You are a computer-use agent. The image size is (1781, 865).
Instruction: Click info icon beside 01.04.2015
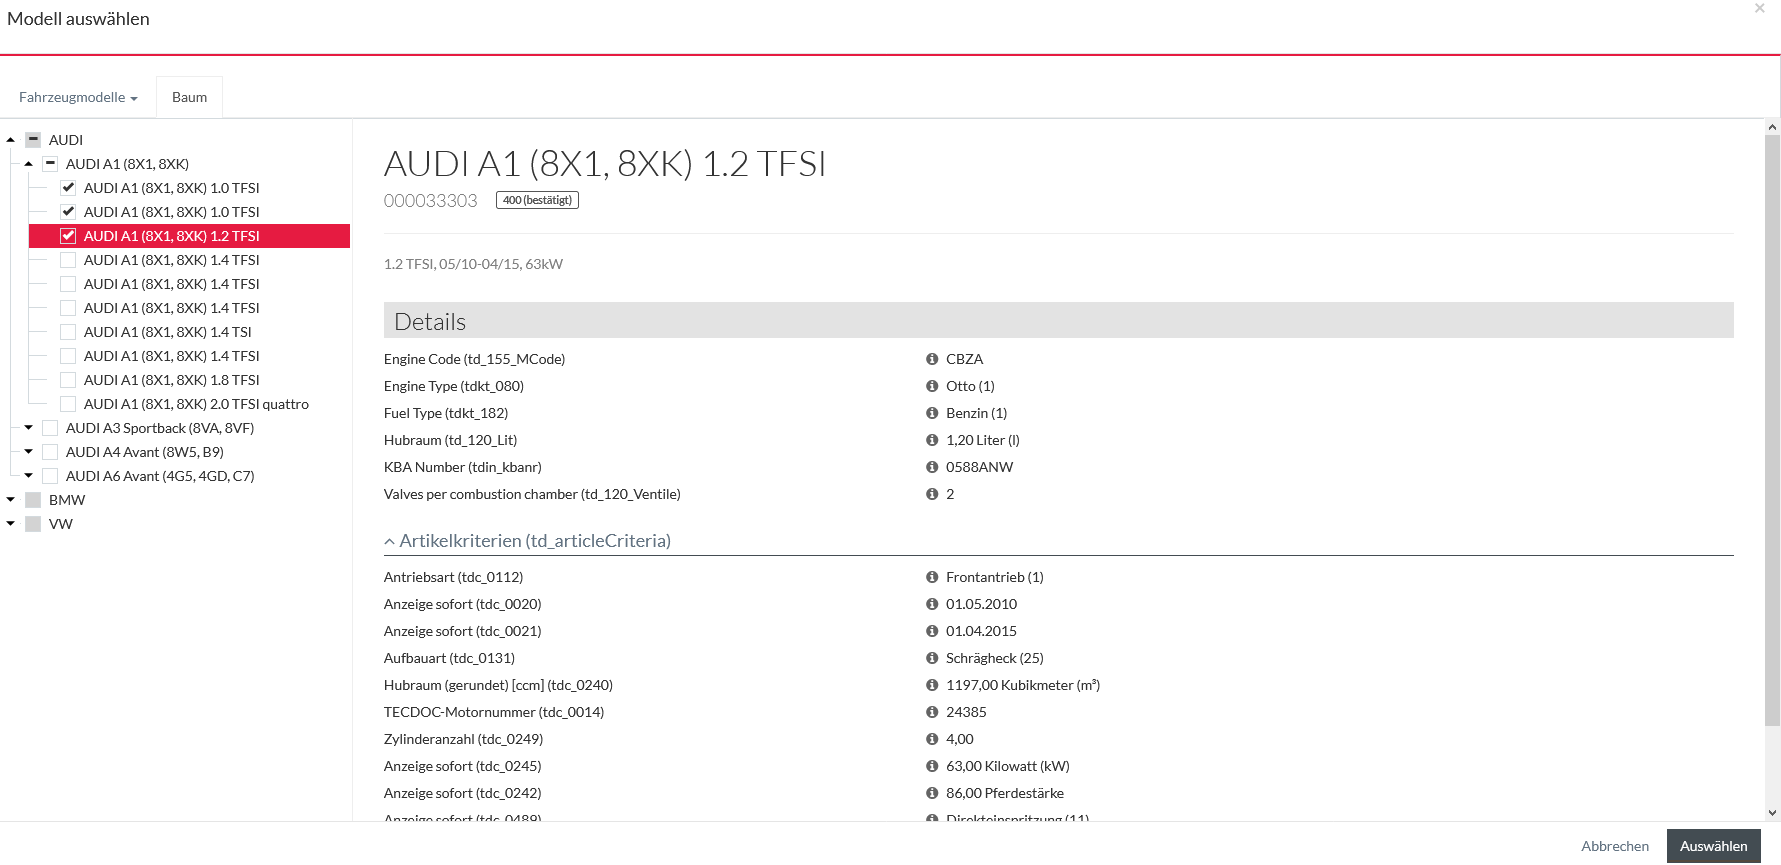tap(932, 631)
